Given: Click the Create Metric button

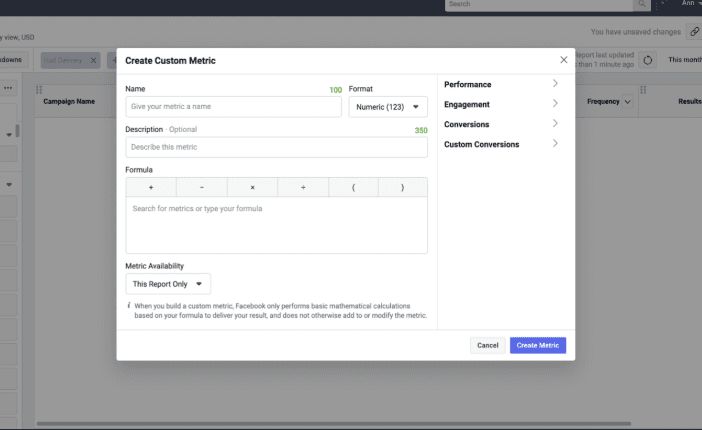Looking at the screenshot, I should coord(538,345).
